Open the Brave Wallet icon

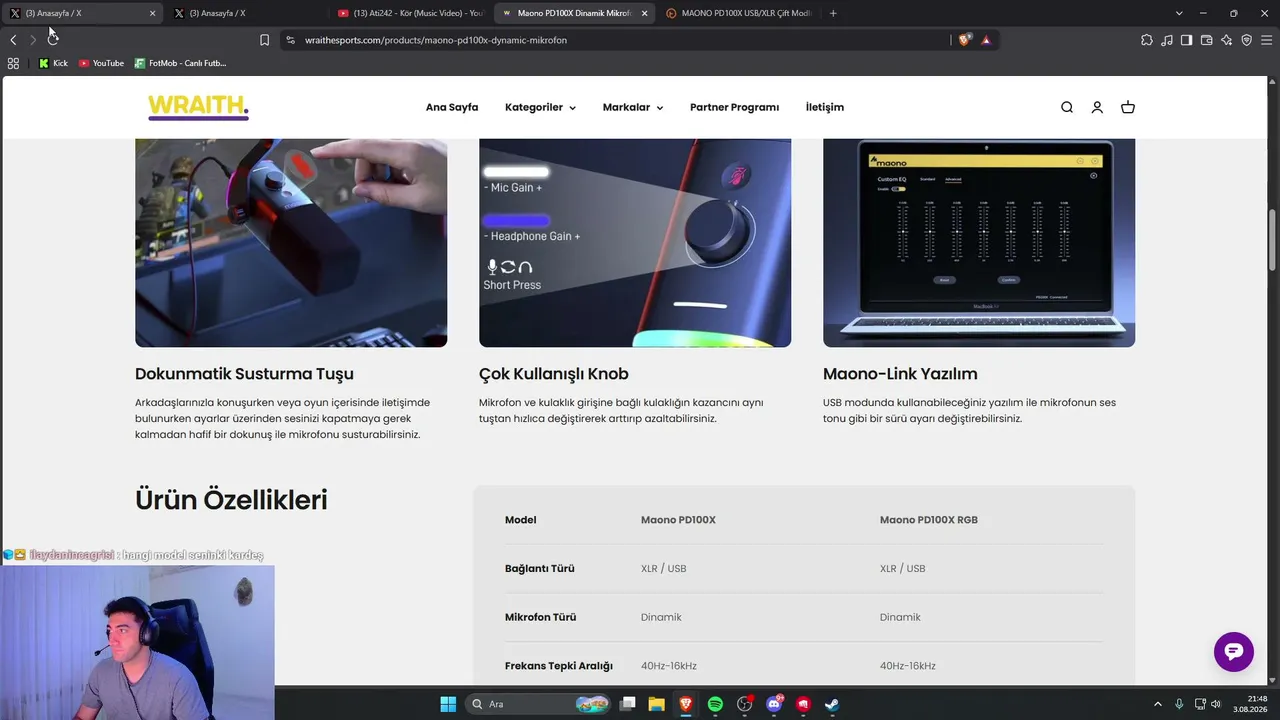coord(1206,40)
